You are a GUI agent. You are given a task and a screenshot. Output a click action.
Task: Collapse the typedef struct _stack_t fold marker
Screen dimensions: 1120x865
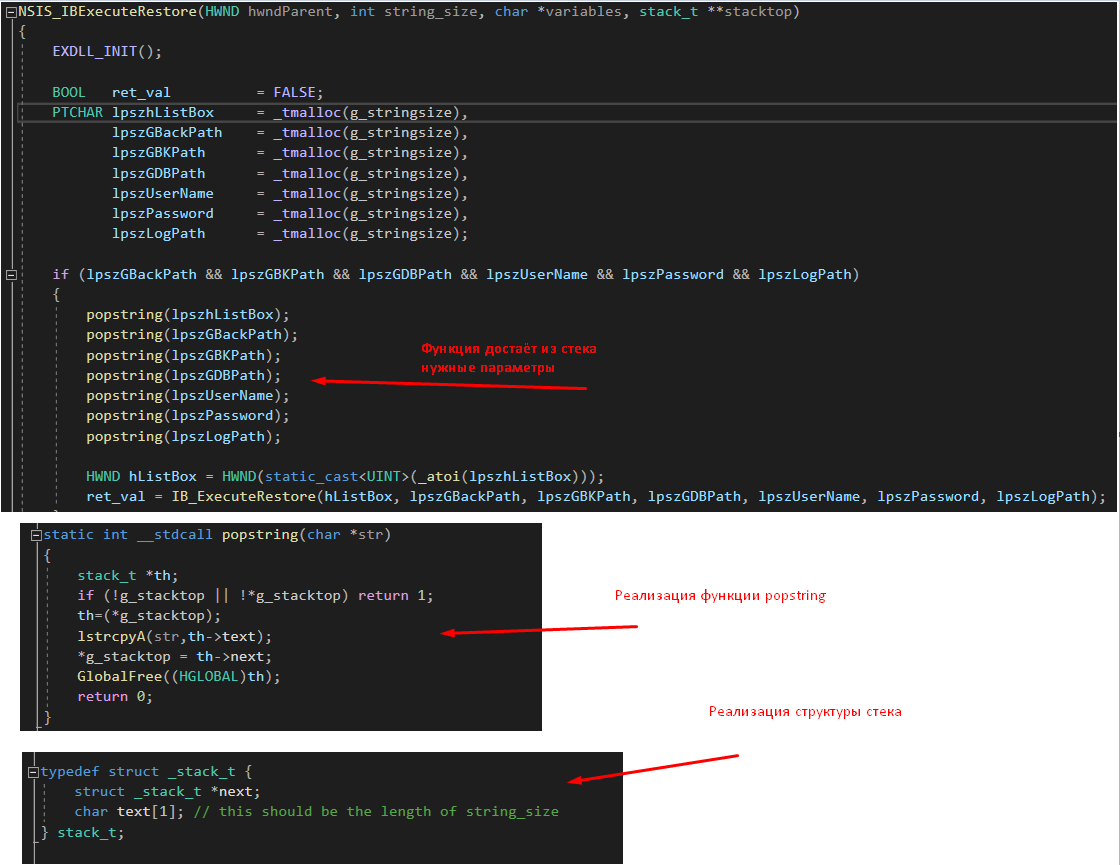34,772
